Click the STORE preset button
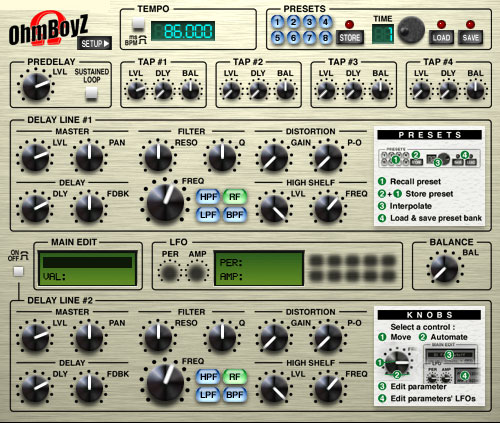 350,38
